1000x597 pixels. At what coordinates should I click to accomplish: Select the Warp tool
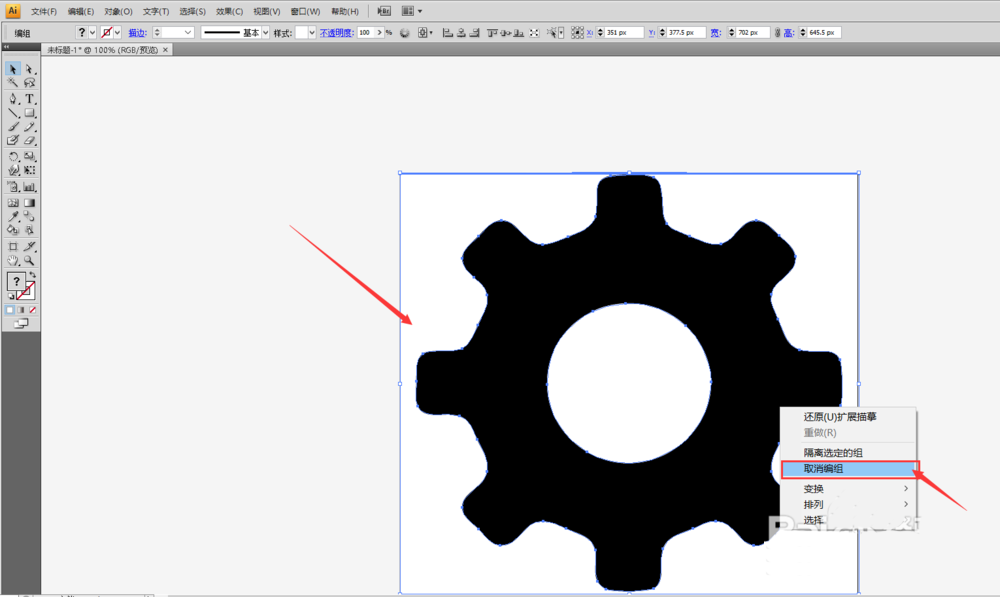click(x=13, y=170)
